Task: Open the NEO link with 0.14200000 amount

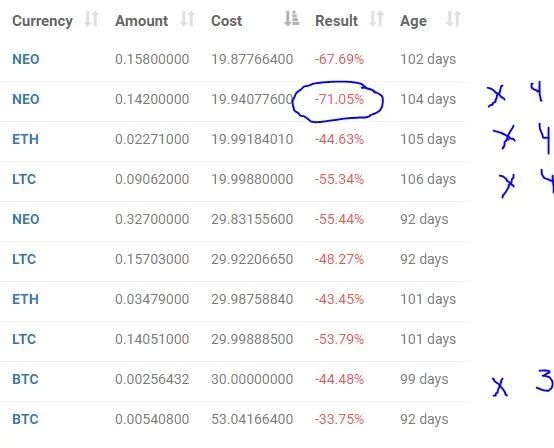Action: click(x=26, y=99)
